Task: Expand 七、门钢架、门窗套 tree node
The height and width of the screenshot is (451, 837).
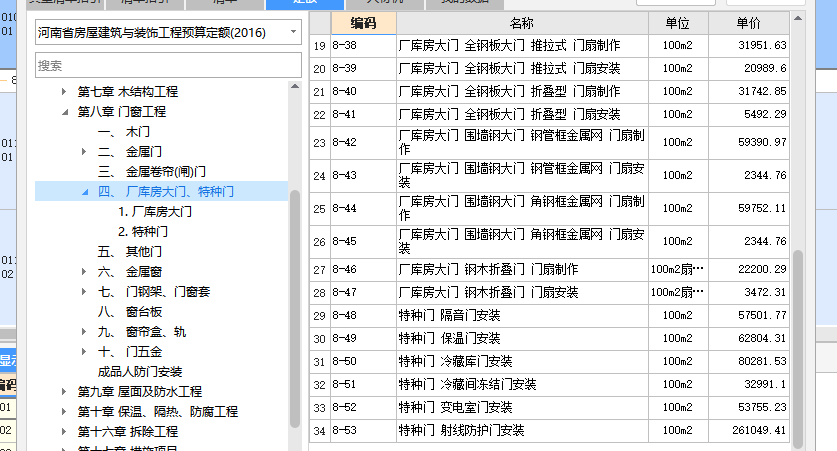Action: pyautogui.click(x=84, y=292)
